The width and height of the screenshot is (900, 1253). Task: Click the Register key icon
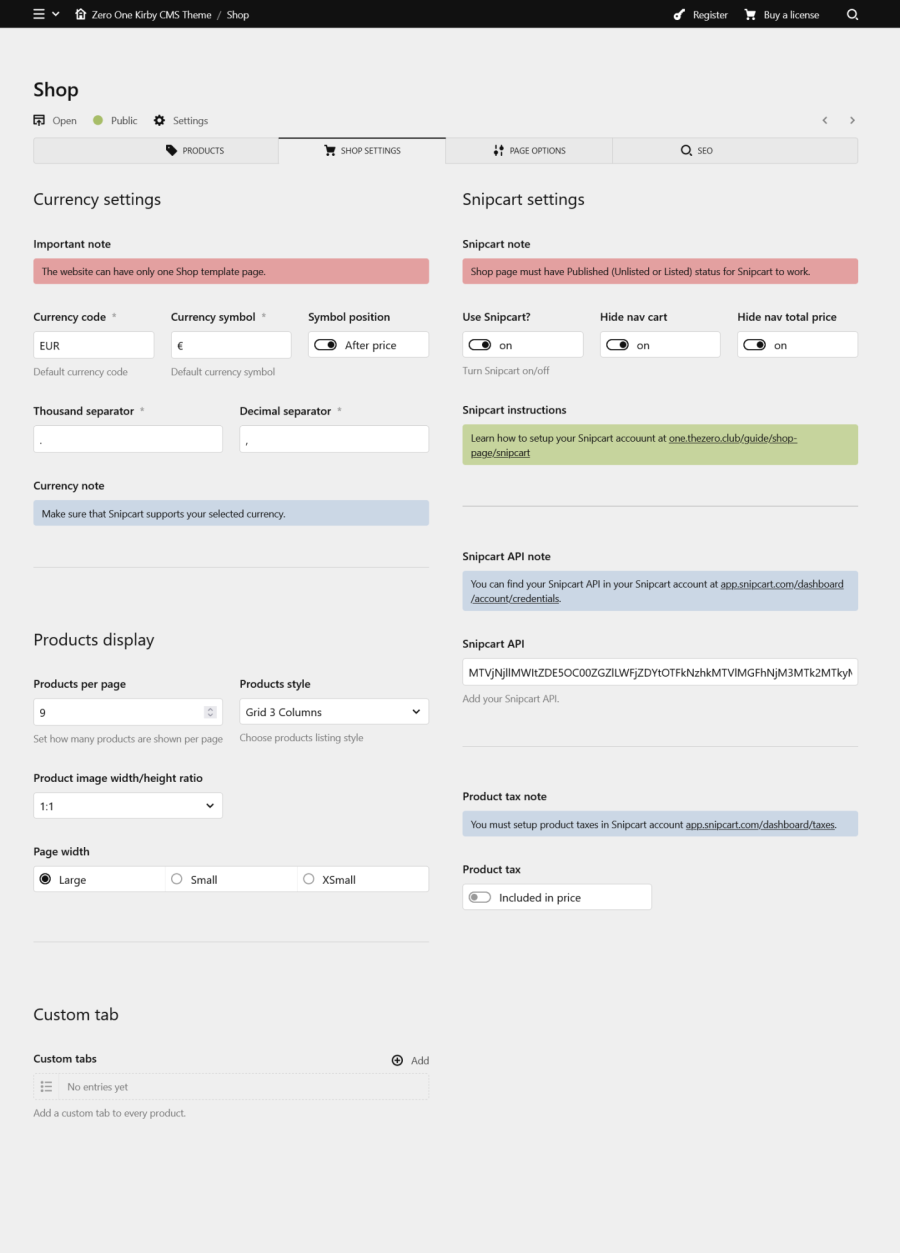tap(680, 15)
